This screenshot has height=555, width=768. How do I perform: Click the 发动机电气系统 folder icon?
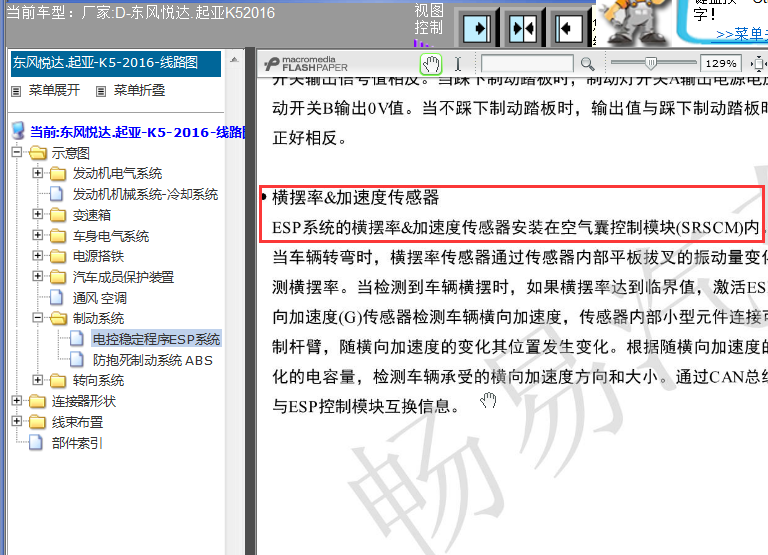[x=58, y=173]
